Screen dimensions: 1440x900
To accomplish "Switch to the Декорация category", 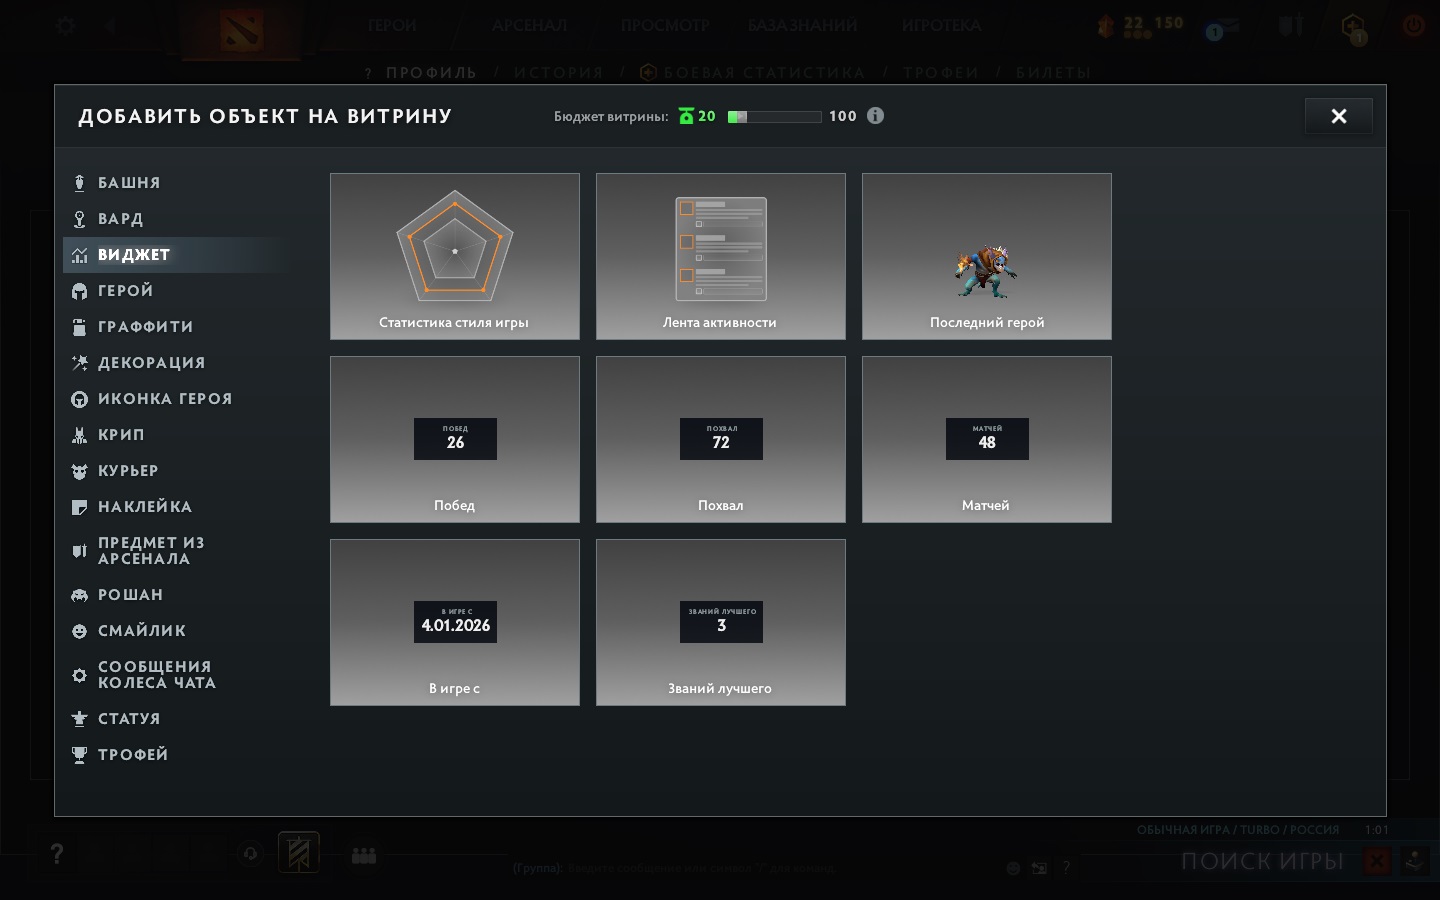I will tap(151, 363).
